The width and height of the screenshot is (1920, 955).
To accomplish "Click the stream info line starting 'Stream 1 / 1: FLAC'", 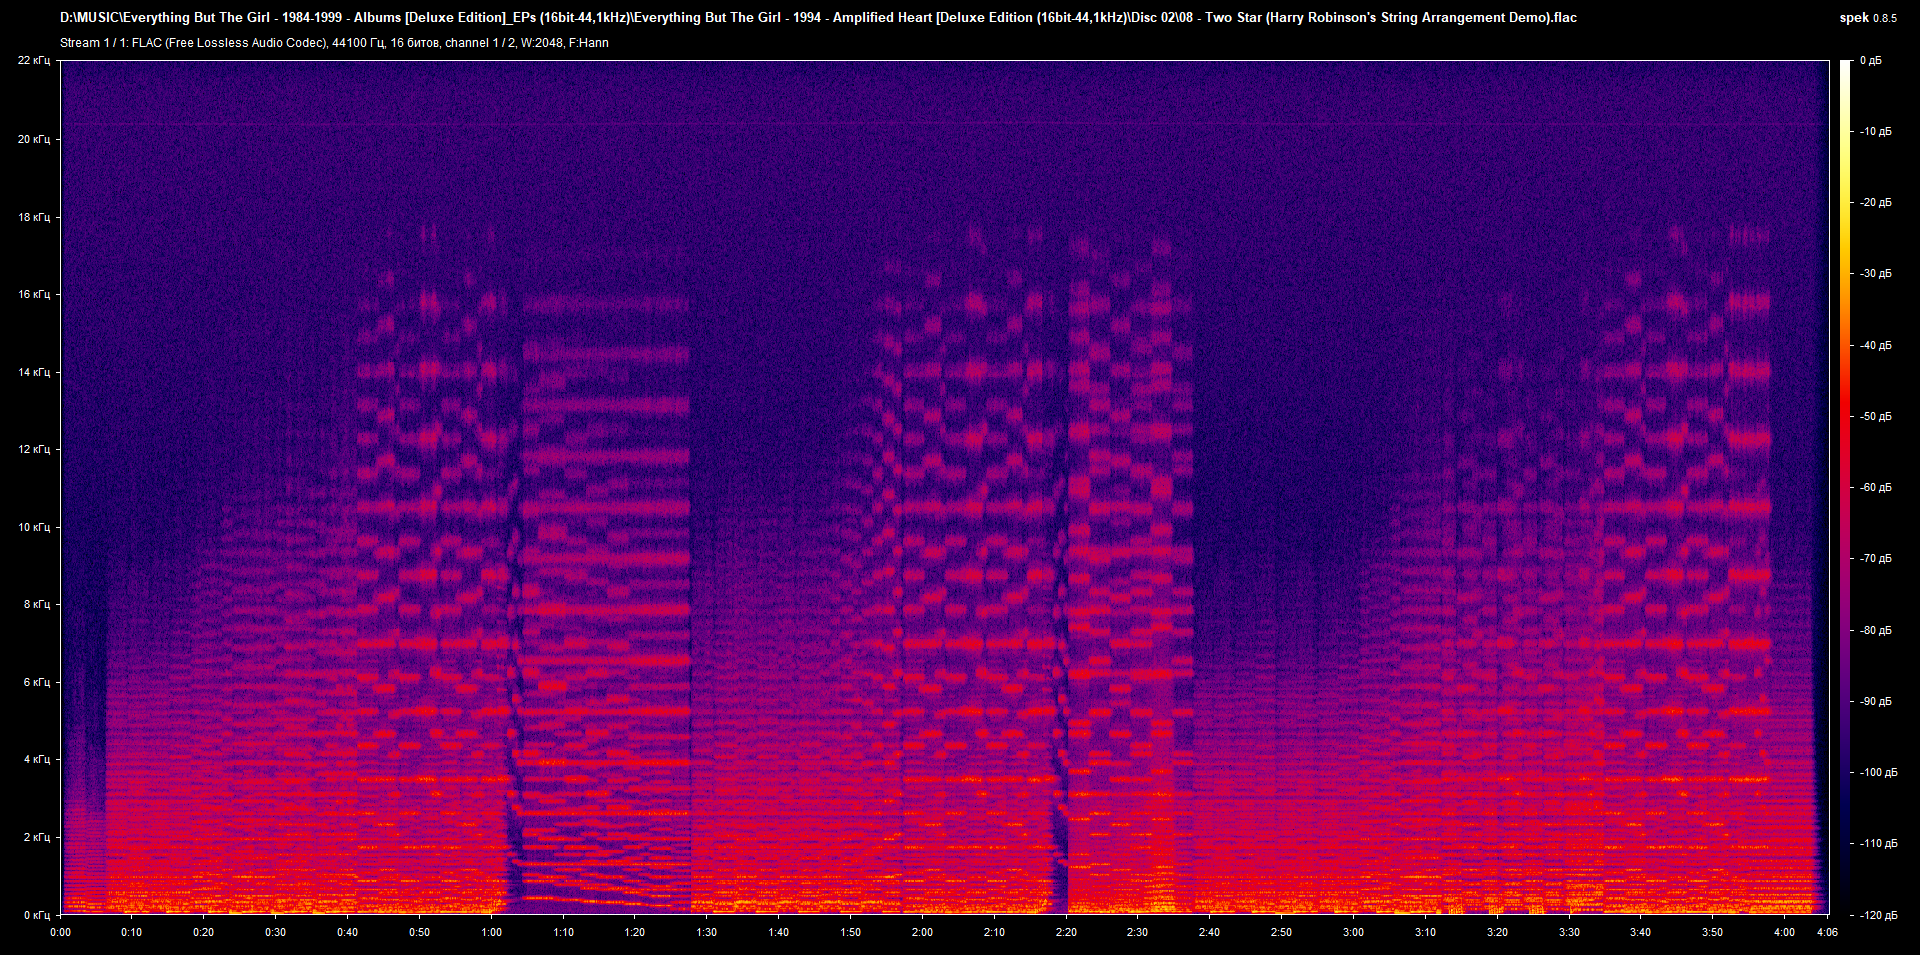I will [x=334, y=43].
